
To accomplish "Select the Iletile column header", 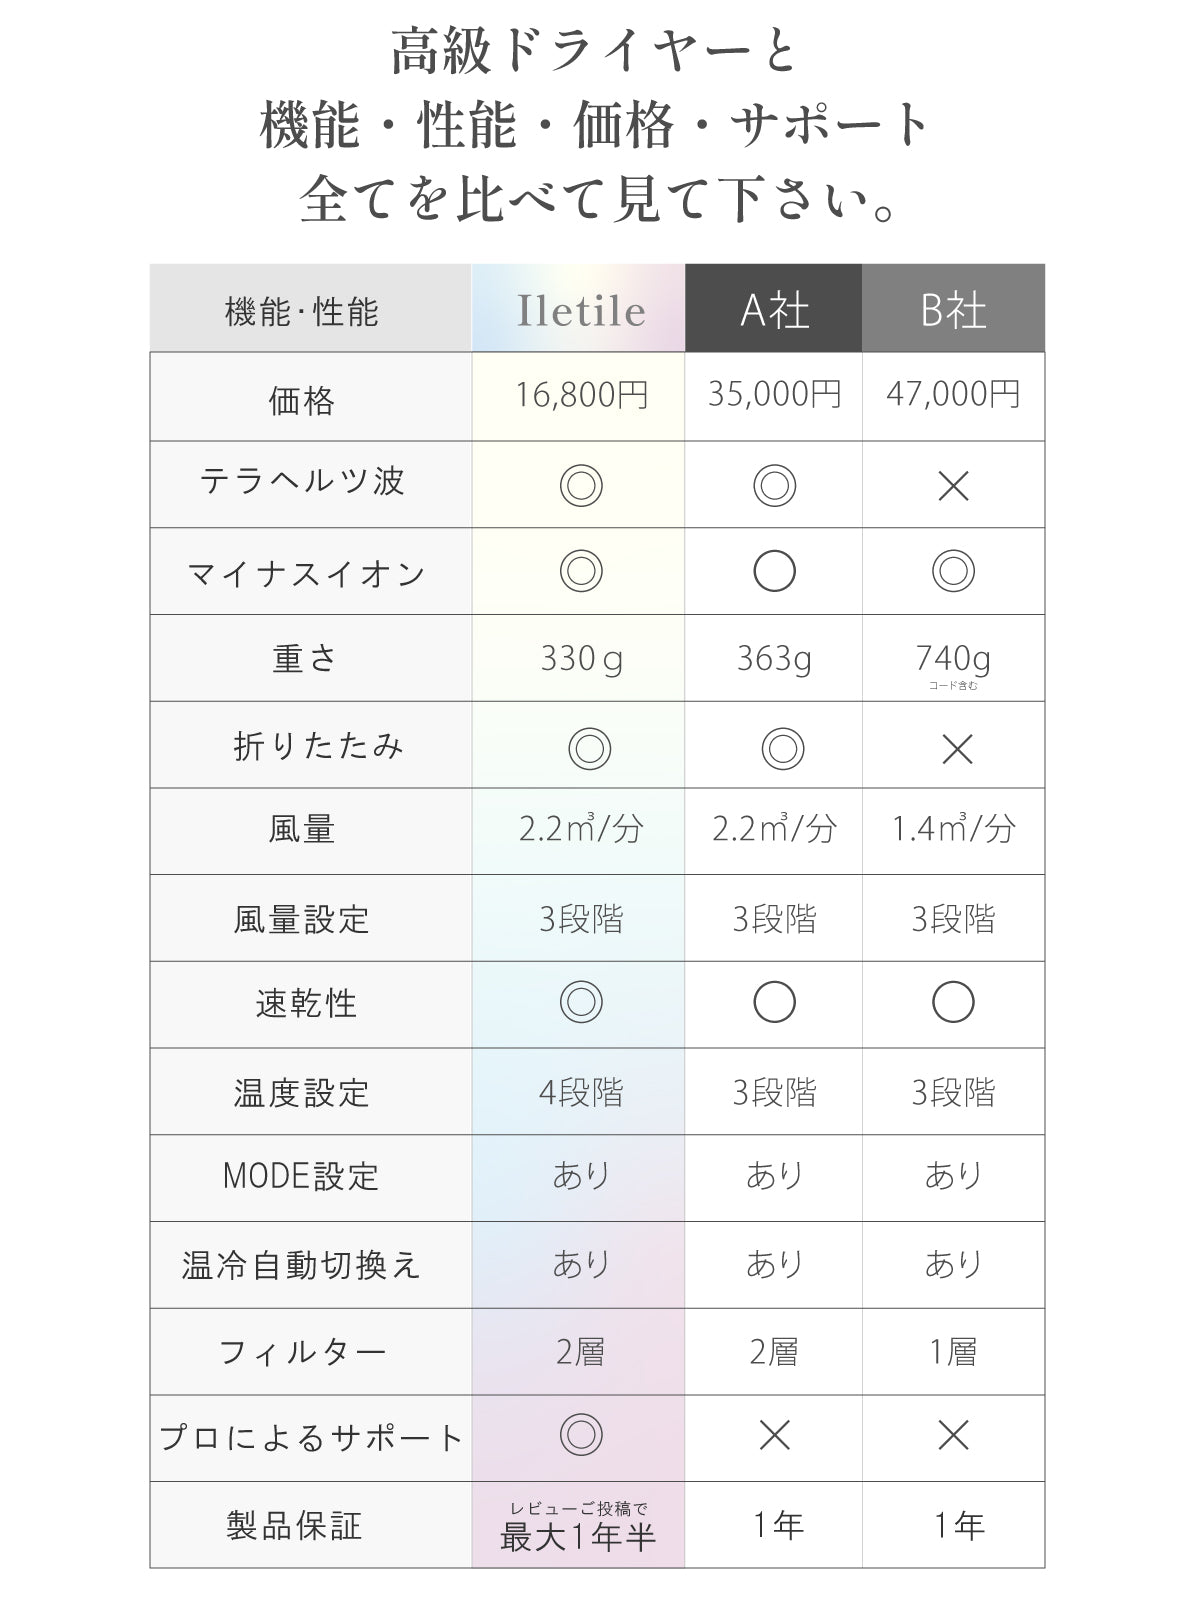I will [580, 310].
